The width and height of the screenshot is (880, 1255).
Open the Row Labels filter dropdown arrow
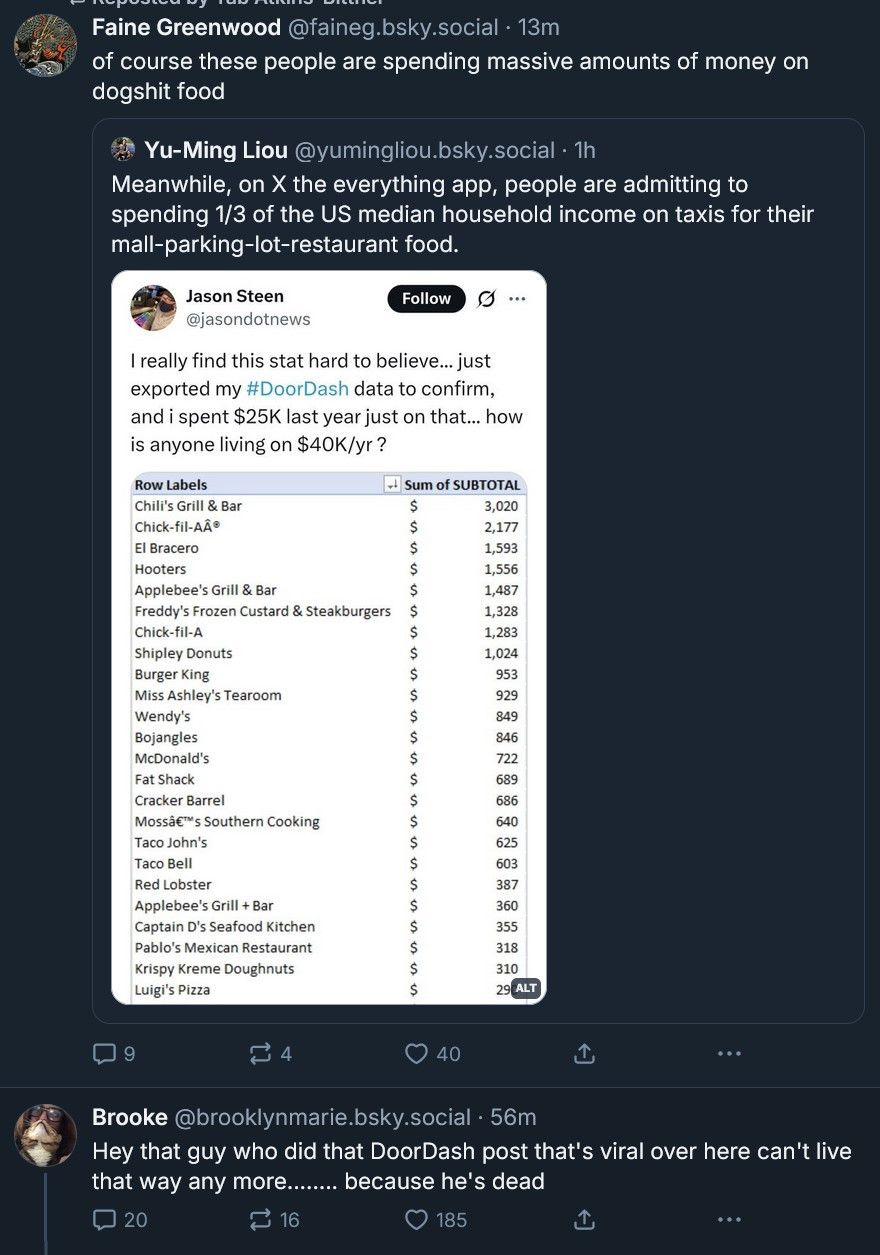pyautogui.click(x=393, y=485)
